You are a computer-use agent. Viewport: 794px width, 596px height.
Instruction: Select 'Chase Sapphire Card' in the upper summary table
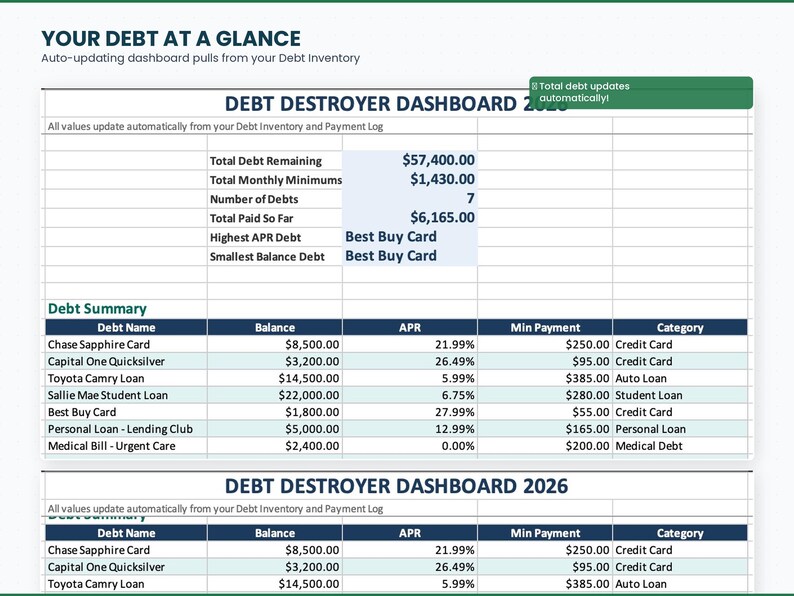tap(126, 344)
